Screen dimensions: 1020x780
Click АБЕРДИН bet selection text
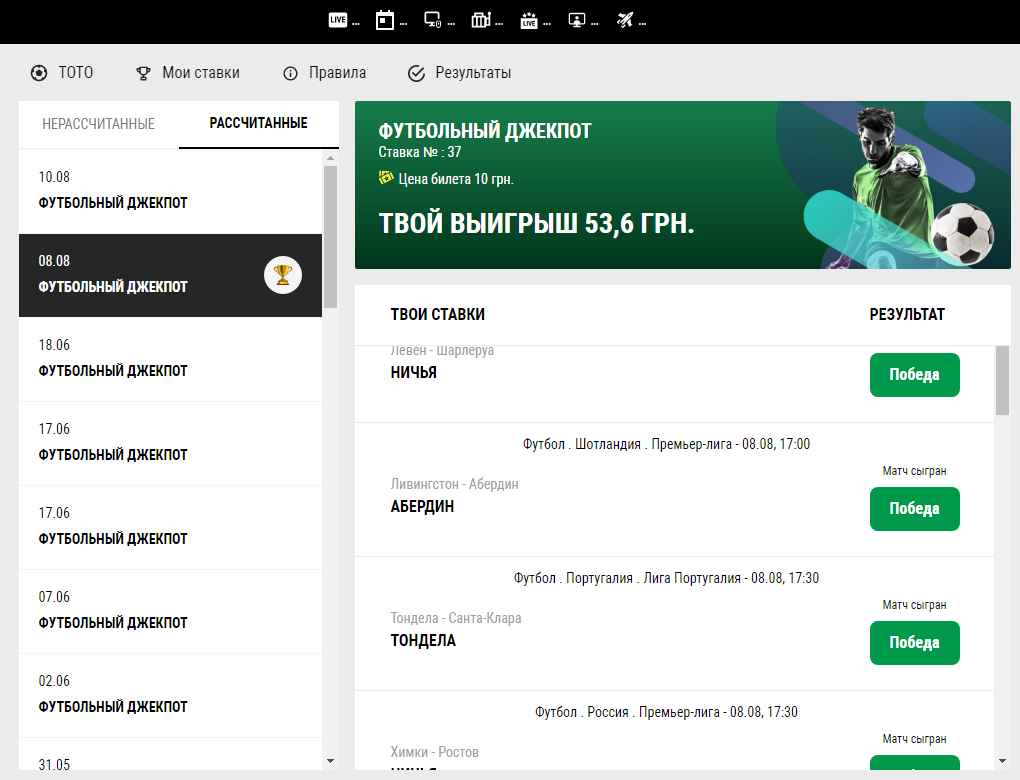pyautogui.click(x=422, y=507)
